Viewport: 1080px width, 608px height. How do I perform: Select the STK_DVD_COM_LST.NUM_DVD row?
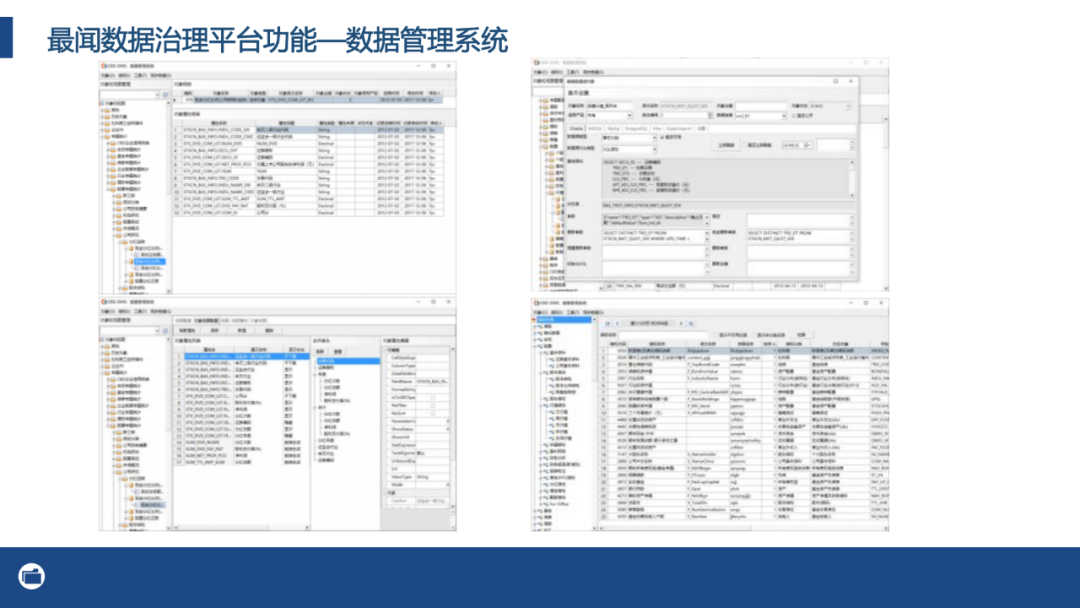pos(309,143)
